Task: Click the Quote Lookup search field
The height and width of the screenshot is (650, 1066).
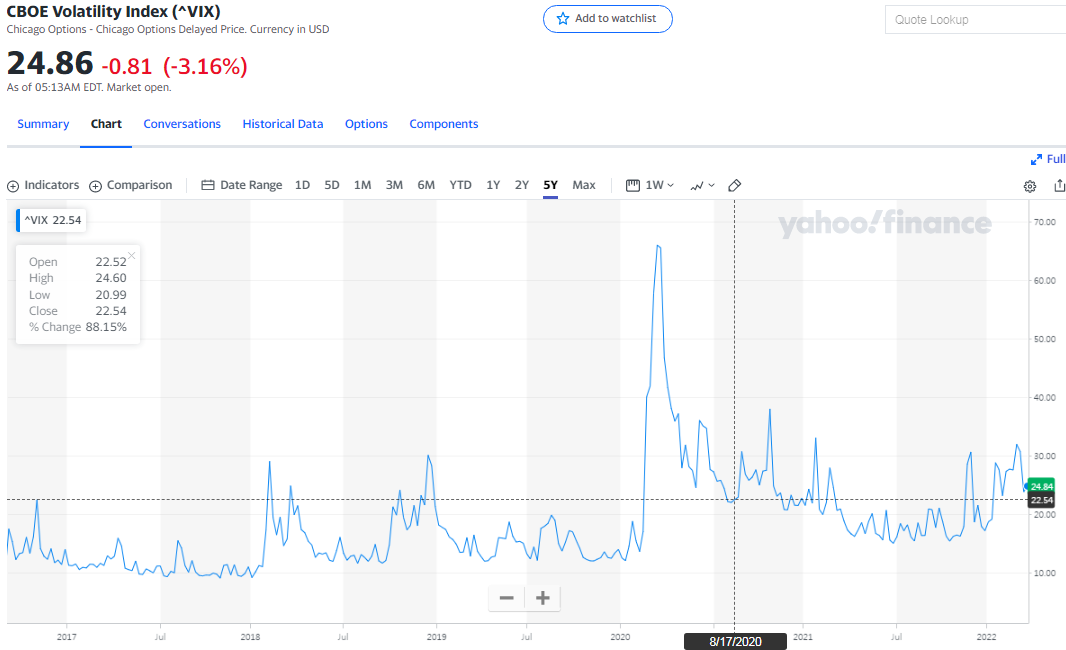Action: coord(976,20)
